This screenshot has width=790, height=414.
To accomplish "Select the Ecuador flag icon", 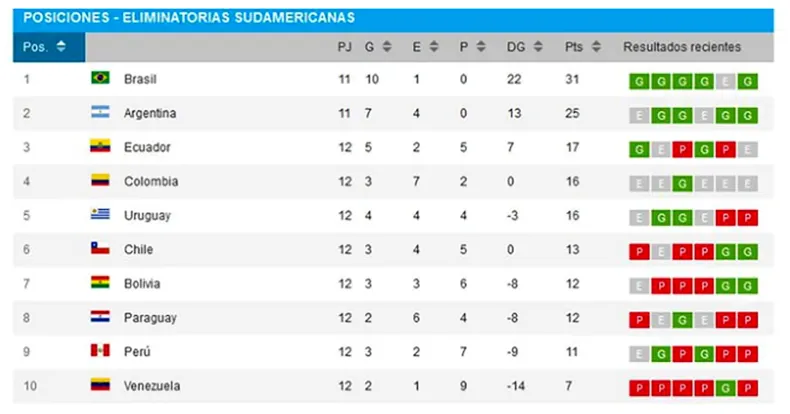I will tap(100, 146).
